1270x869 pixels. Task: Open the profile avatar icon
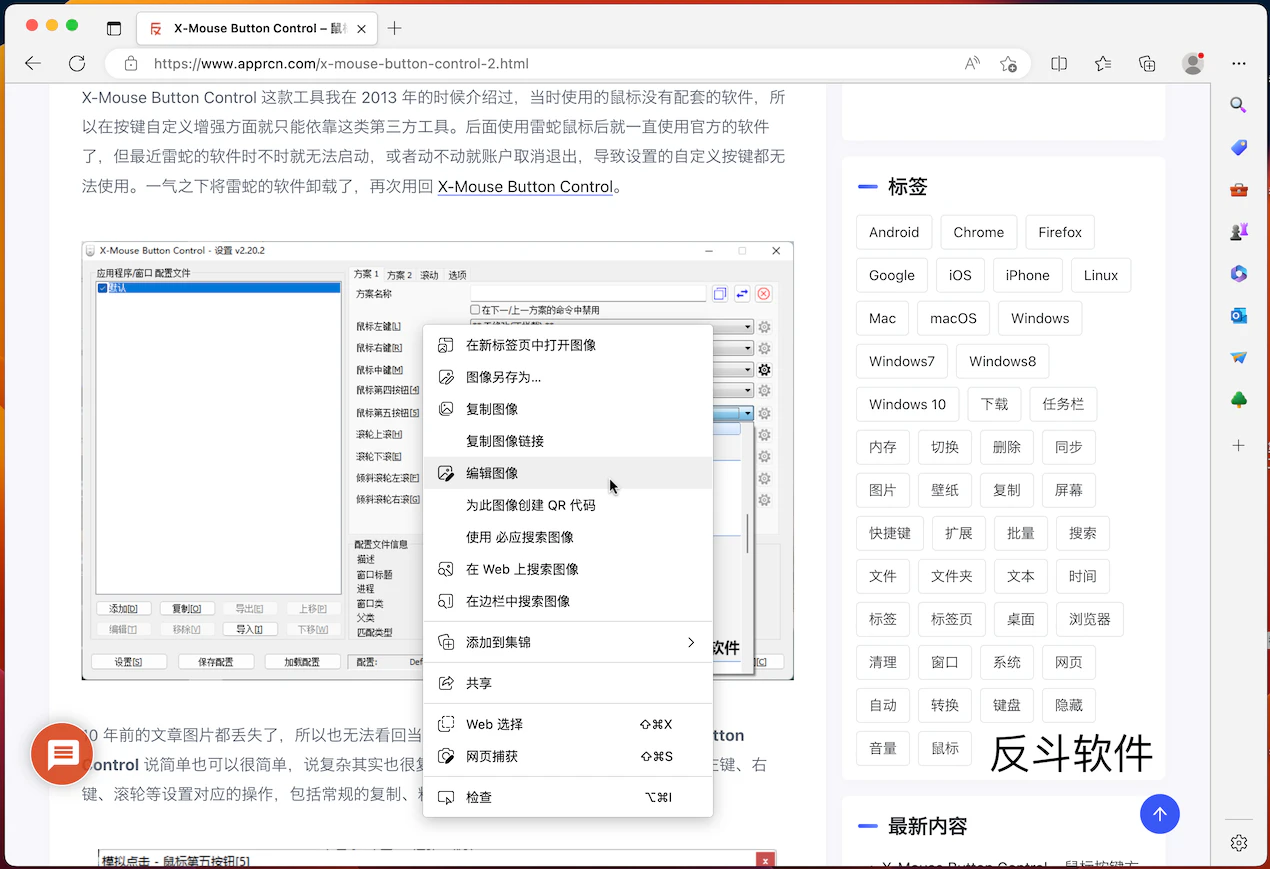[1192, 63]
